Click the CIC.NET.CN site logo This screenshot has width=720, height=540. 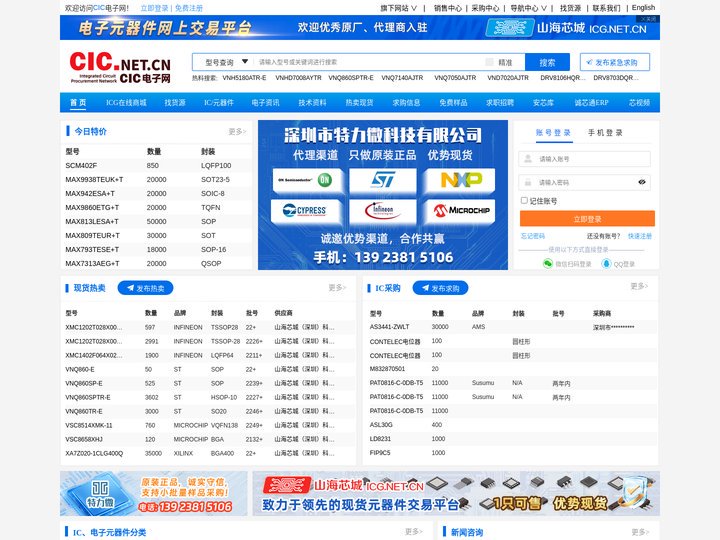(120, 68)
